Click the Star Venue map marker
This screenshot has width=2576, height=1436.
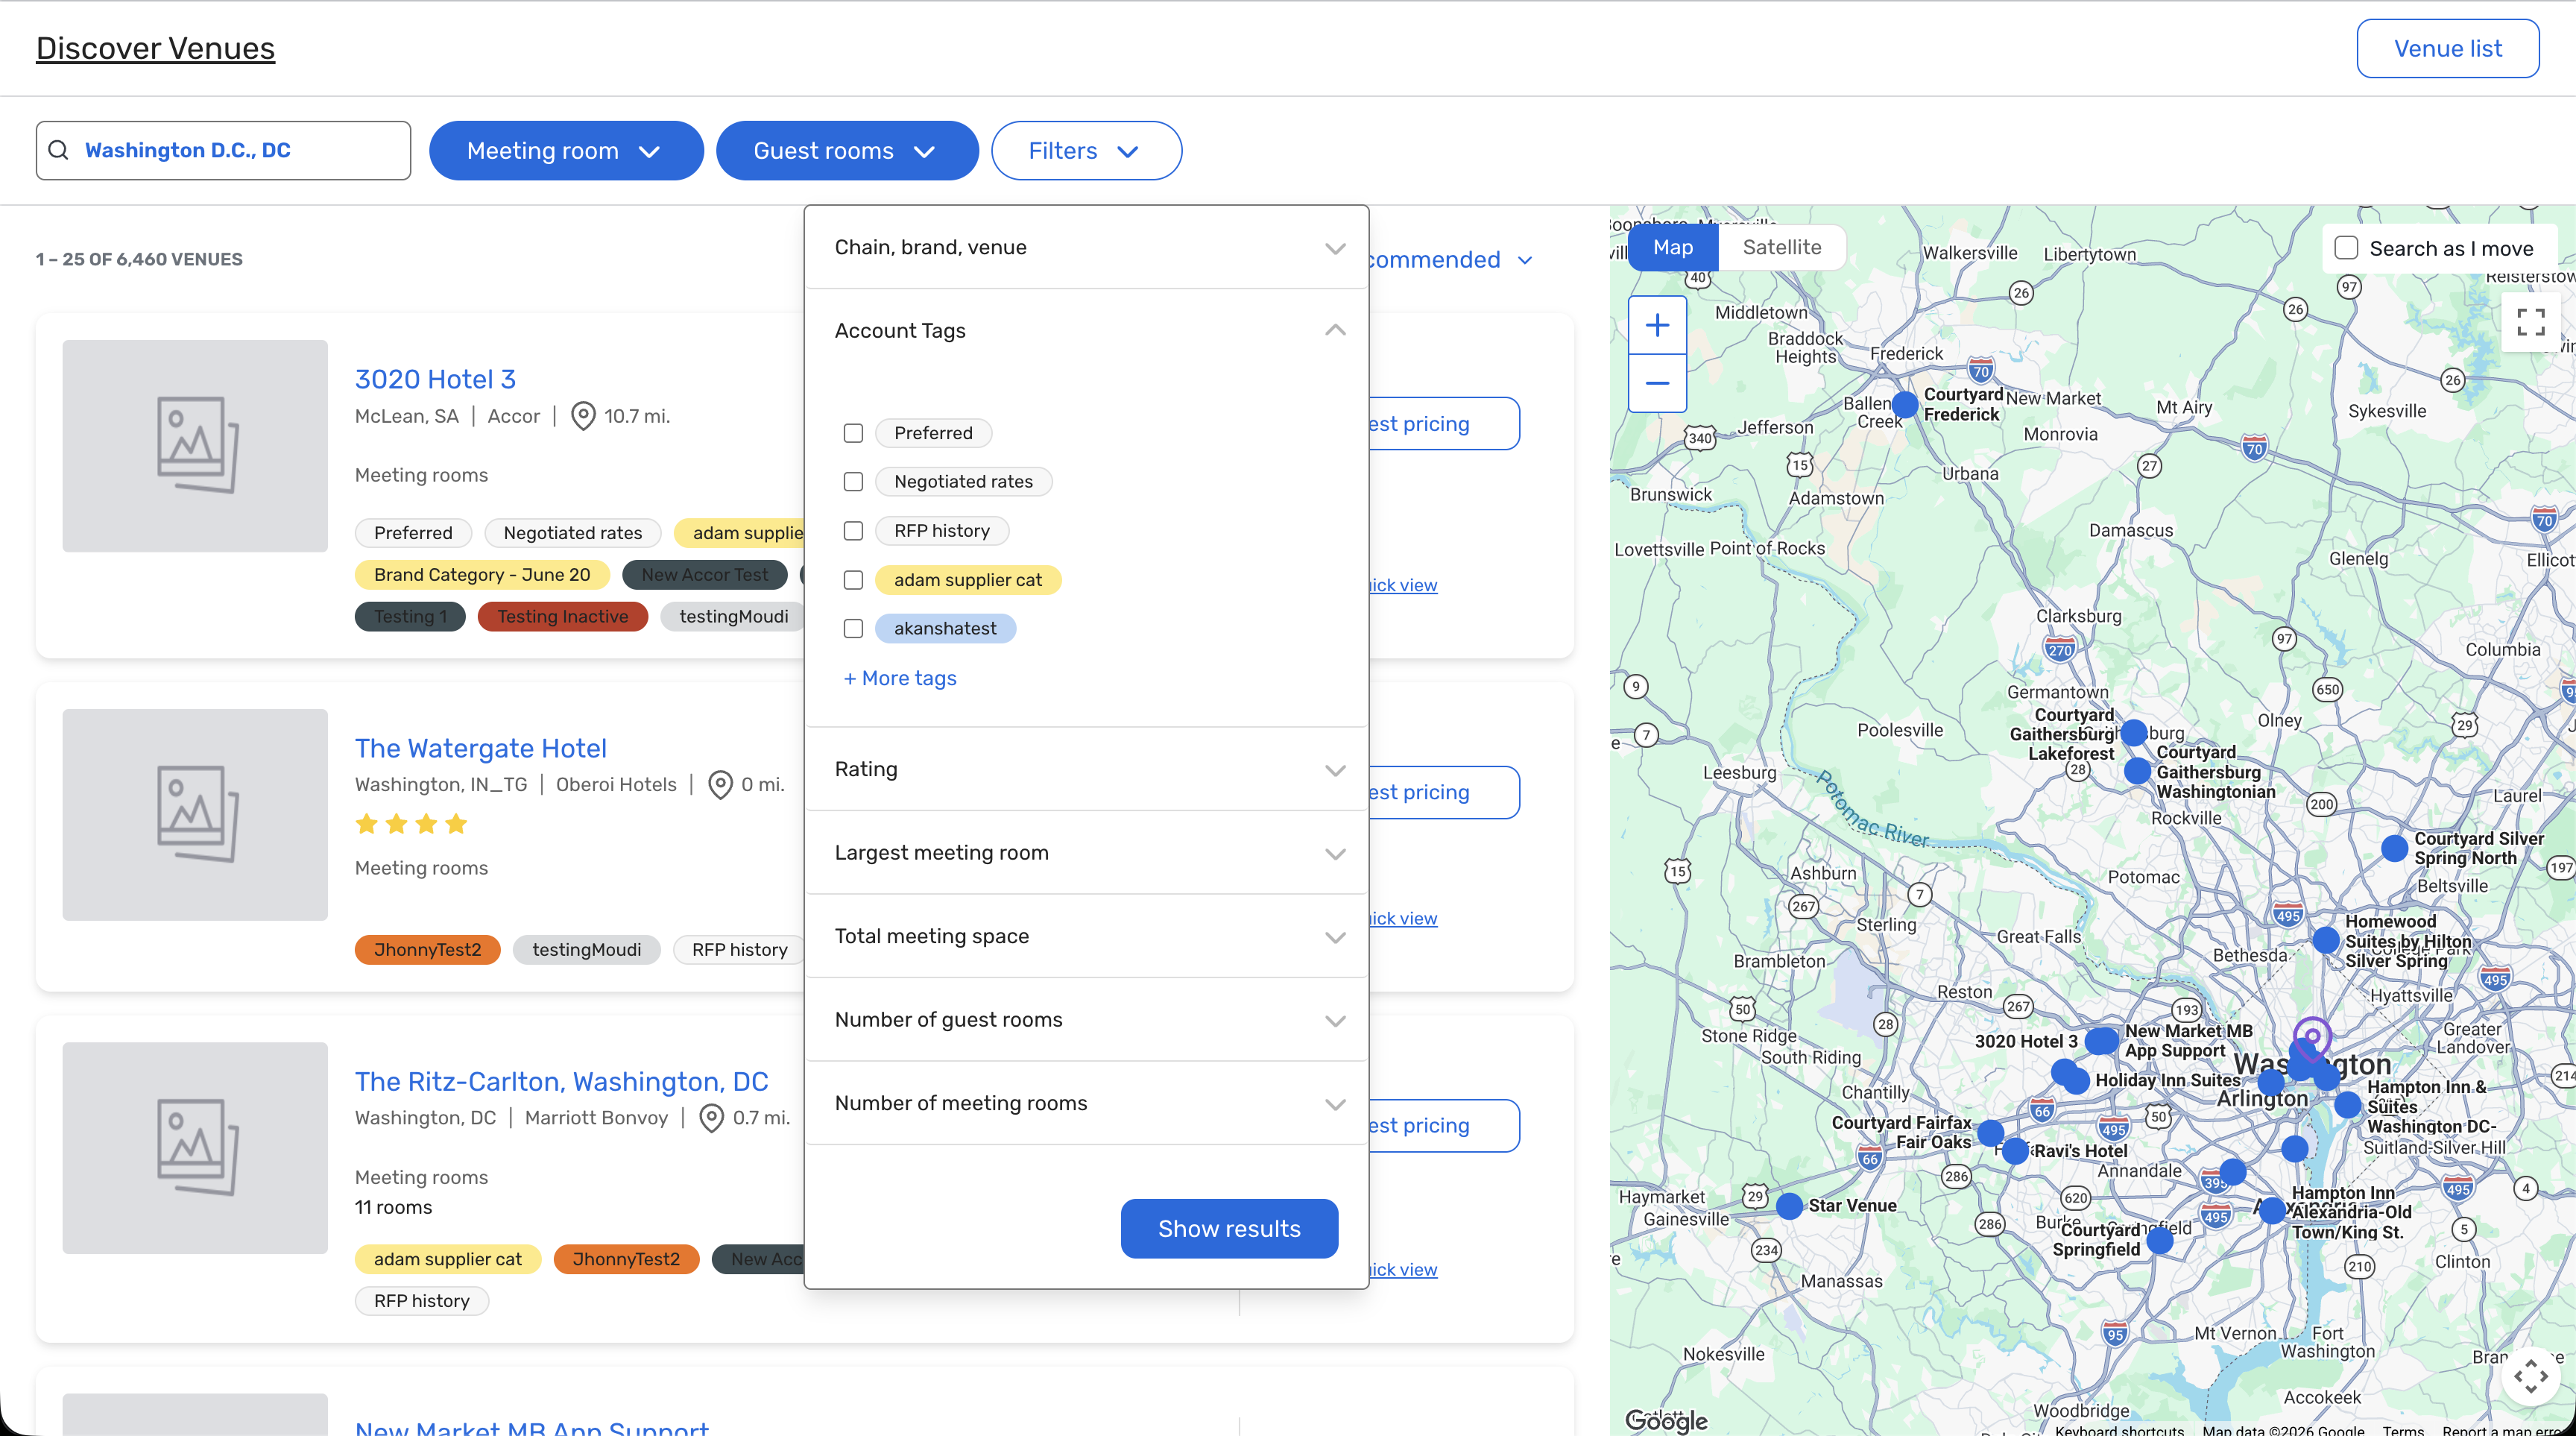click(1790, 1206)
